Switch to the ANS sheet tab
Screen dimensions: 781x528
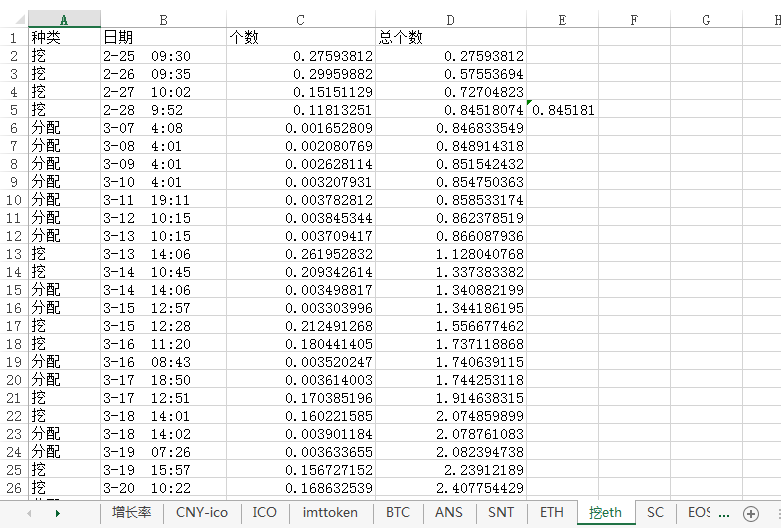448,512
